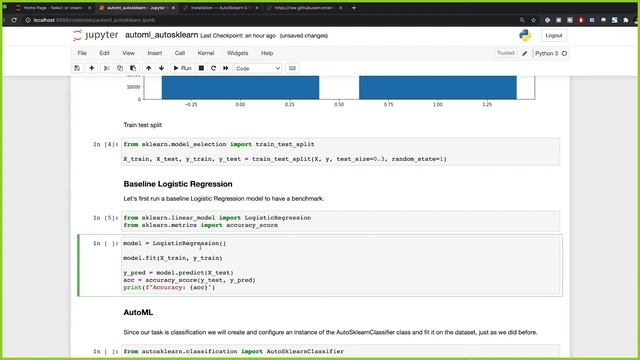Cut selected cells with the scissors icon

(107, 68)
